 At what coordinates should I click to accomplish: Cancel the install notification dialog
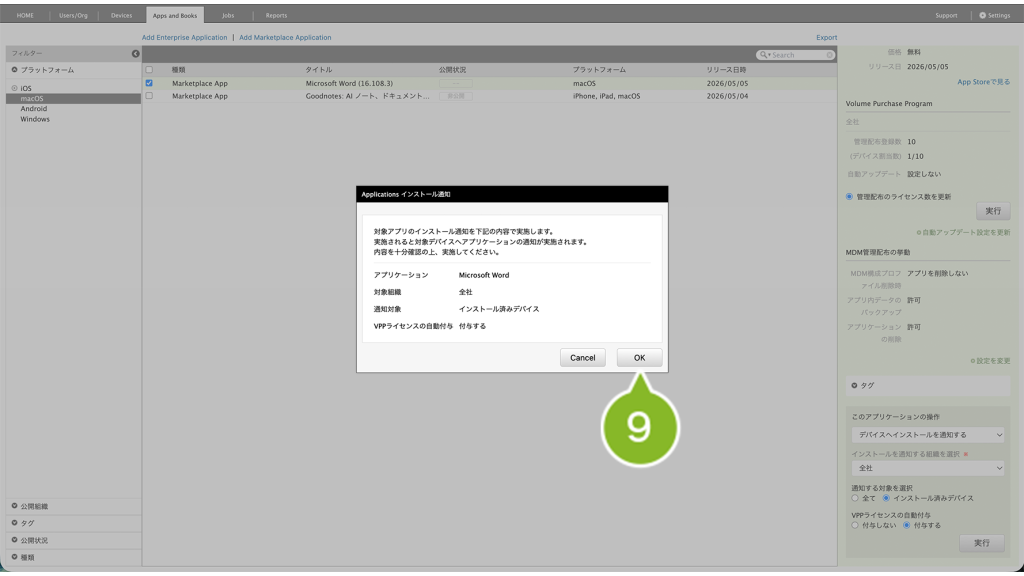(x=582, y=357)
